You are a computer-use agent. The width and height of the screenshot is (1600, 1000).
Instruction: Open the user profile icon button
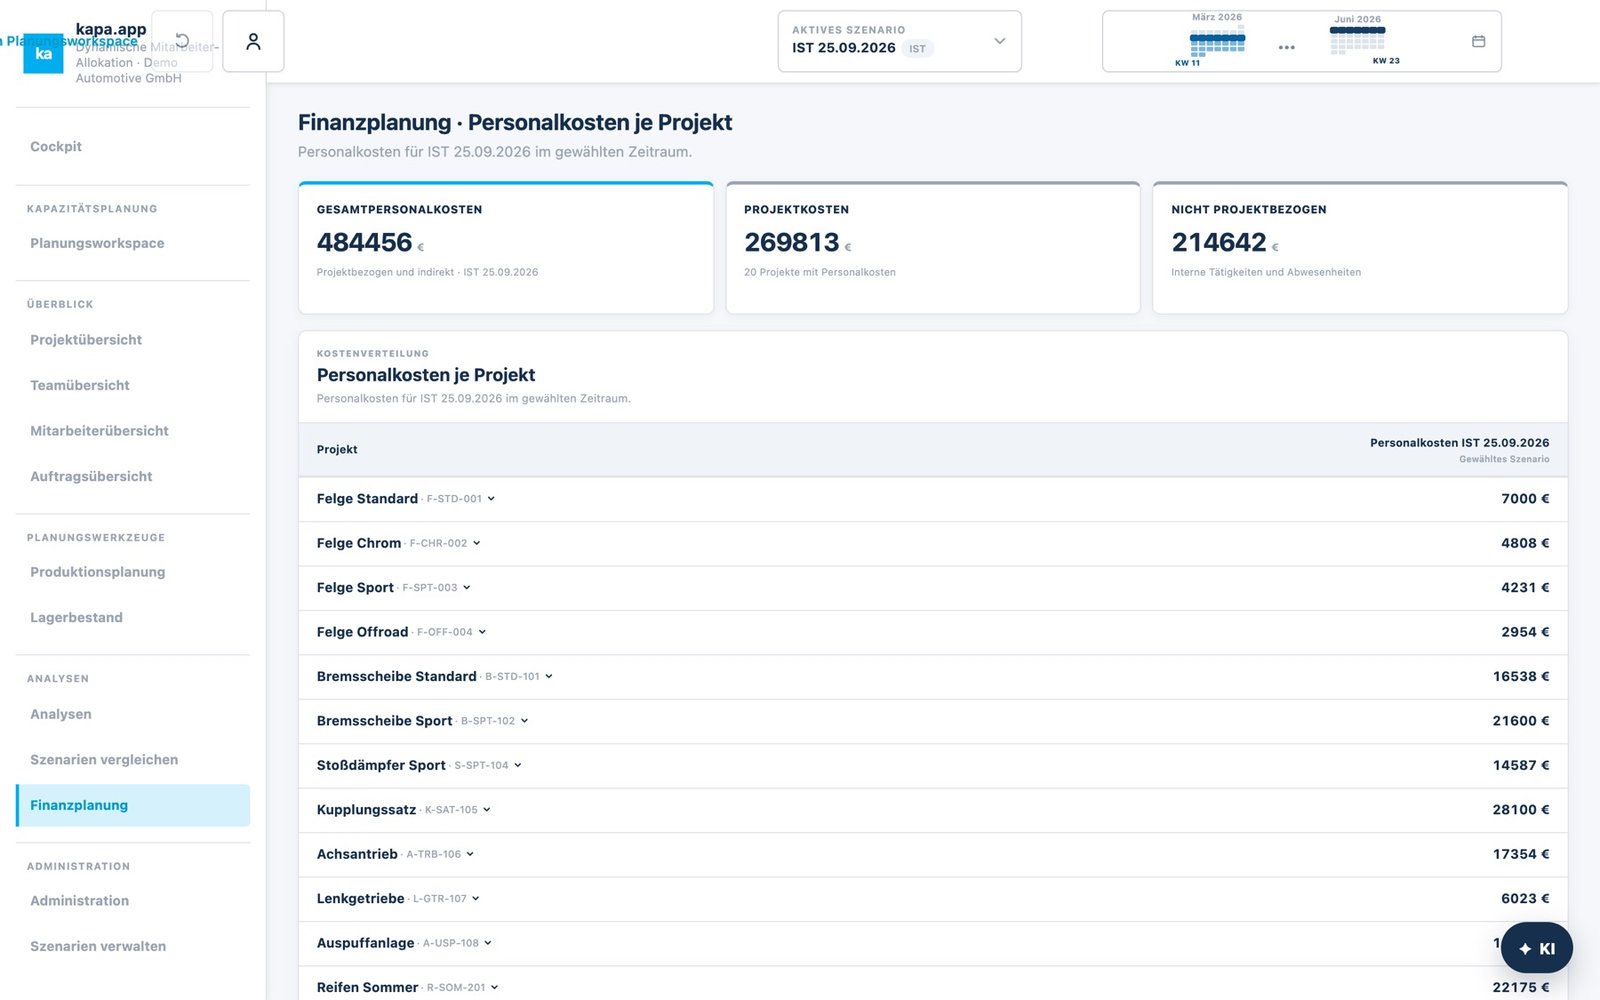253,41
